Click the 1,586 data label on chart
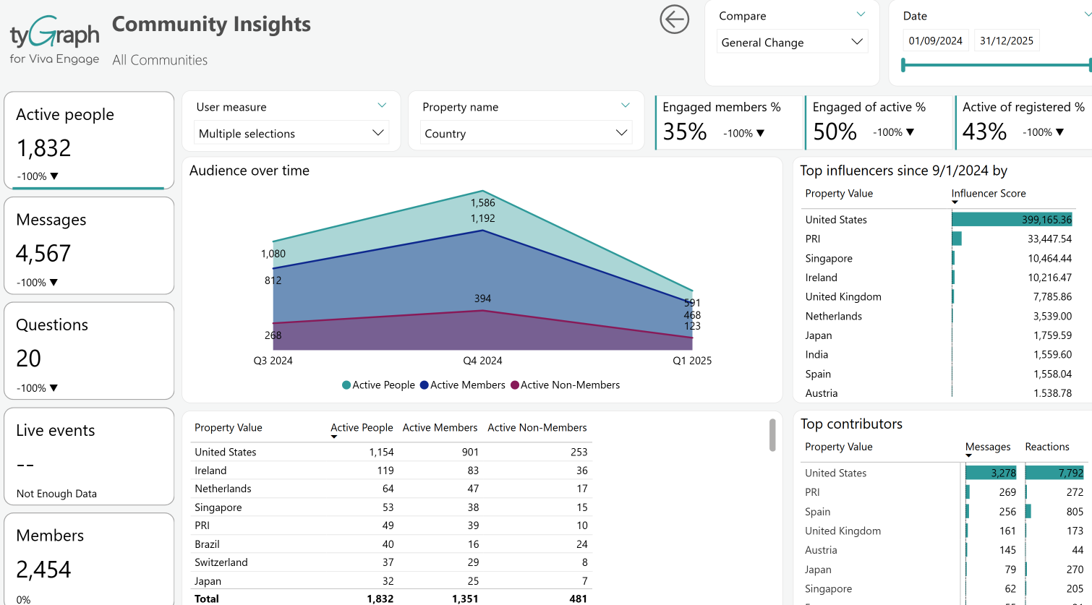The width and height of the screenshot is (1092, 605). coord(483,203)
